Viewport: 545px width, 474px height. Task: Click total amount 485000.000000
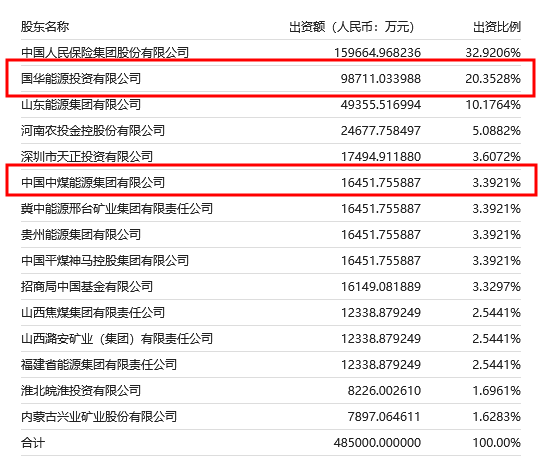(x=377, y=443)
